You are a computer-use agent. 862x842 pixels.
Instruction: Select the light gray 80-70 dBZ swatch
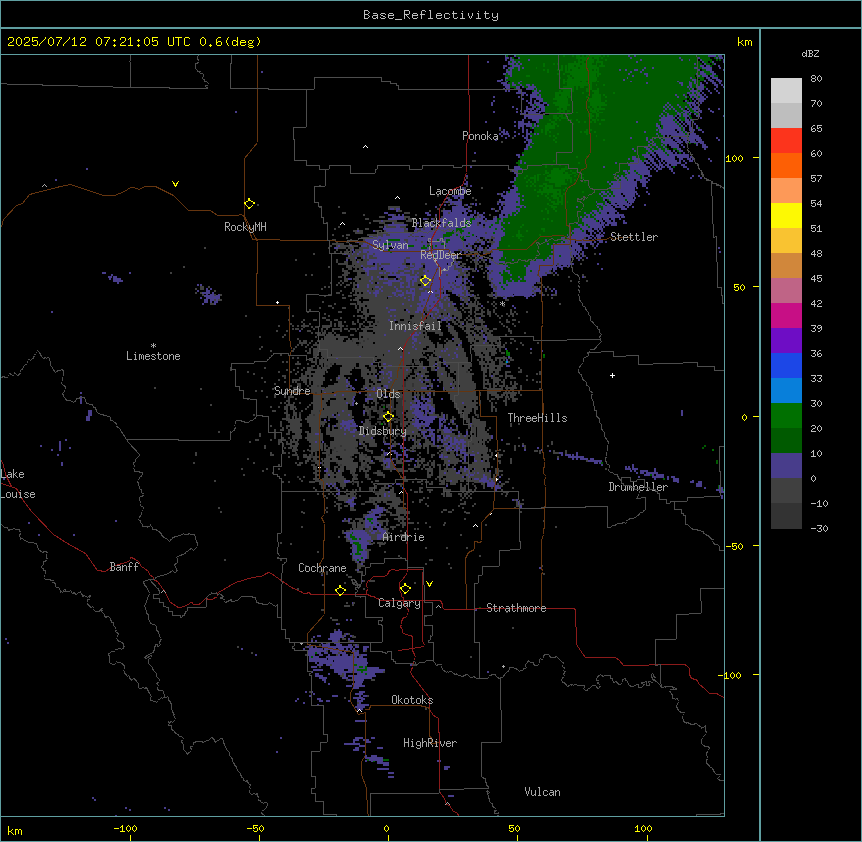point(786,91)
